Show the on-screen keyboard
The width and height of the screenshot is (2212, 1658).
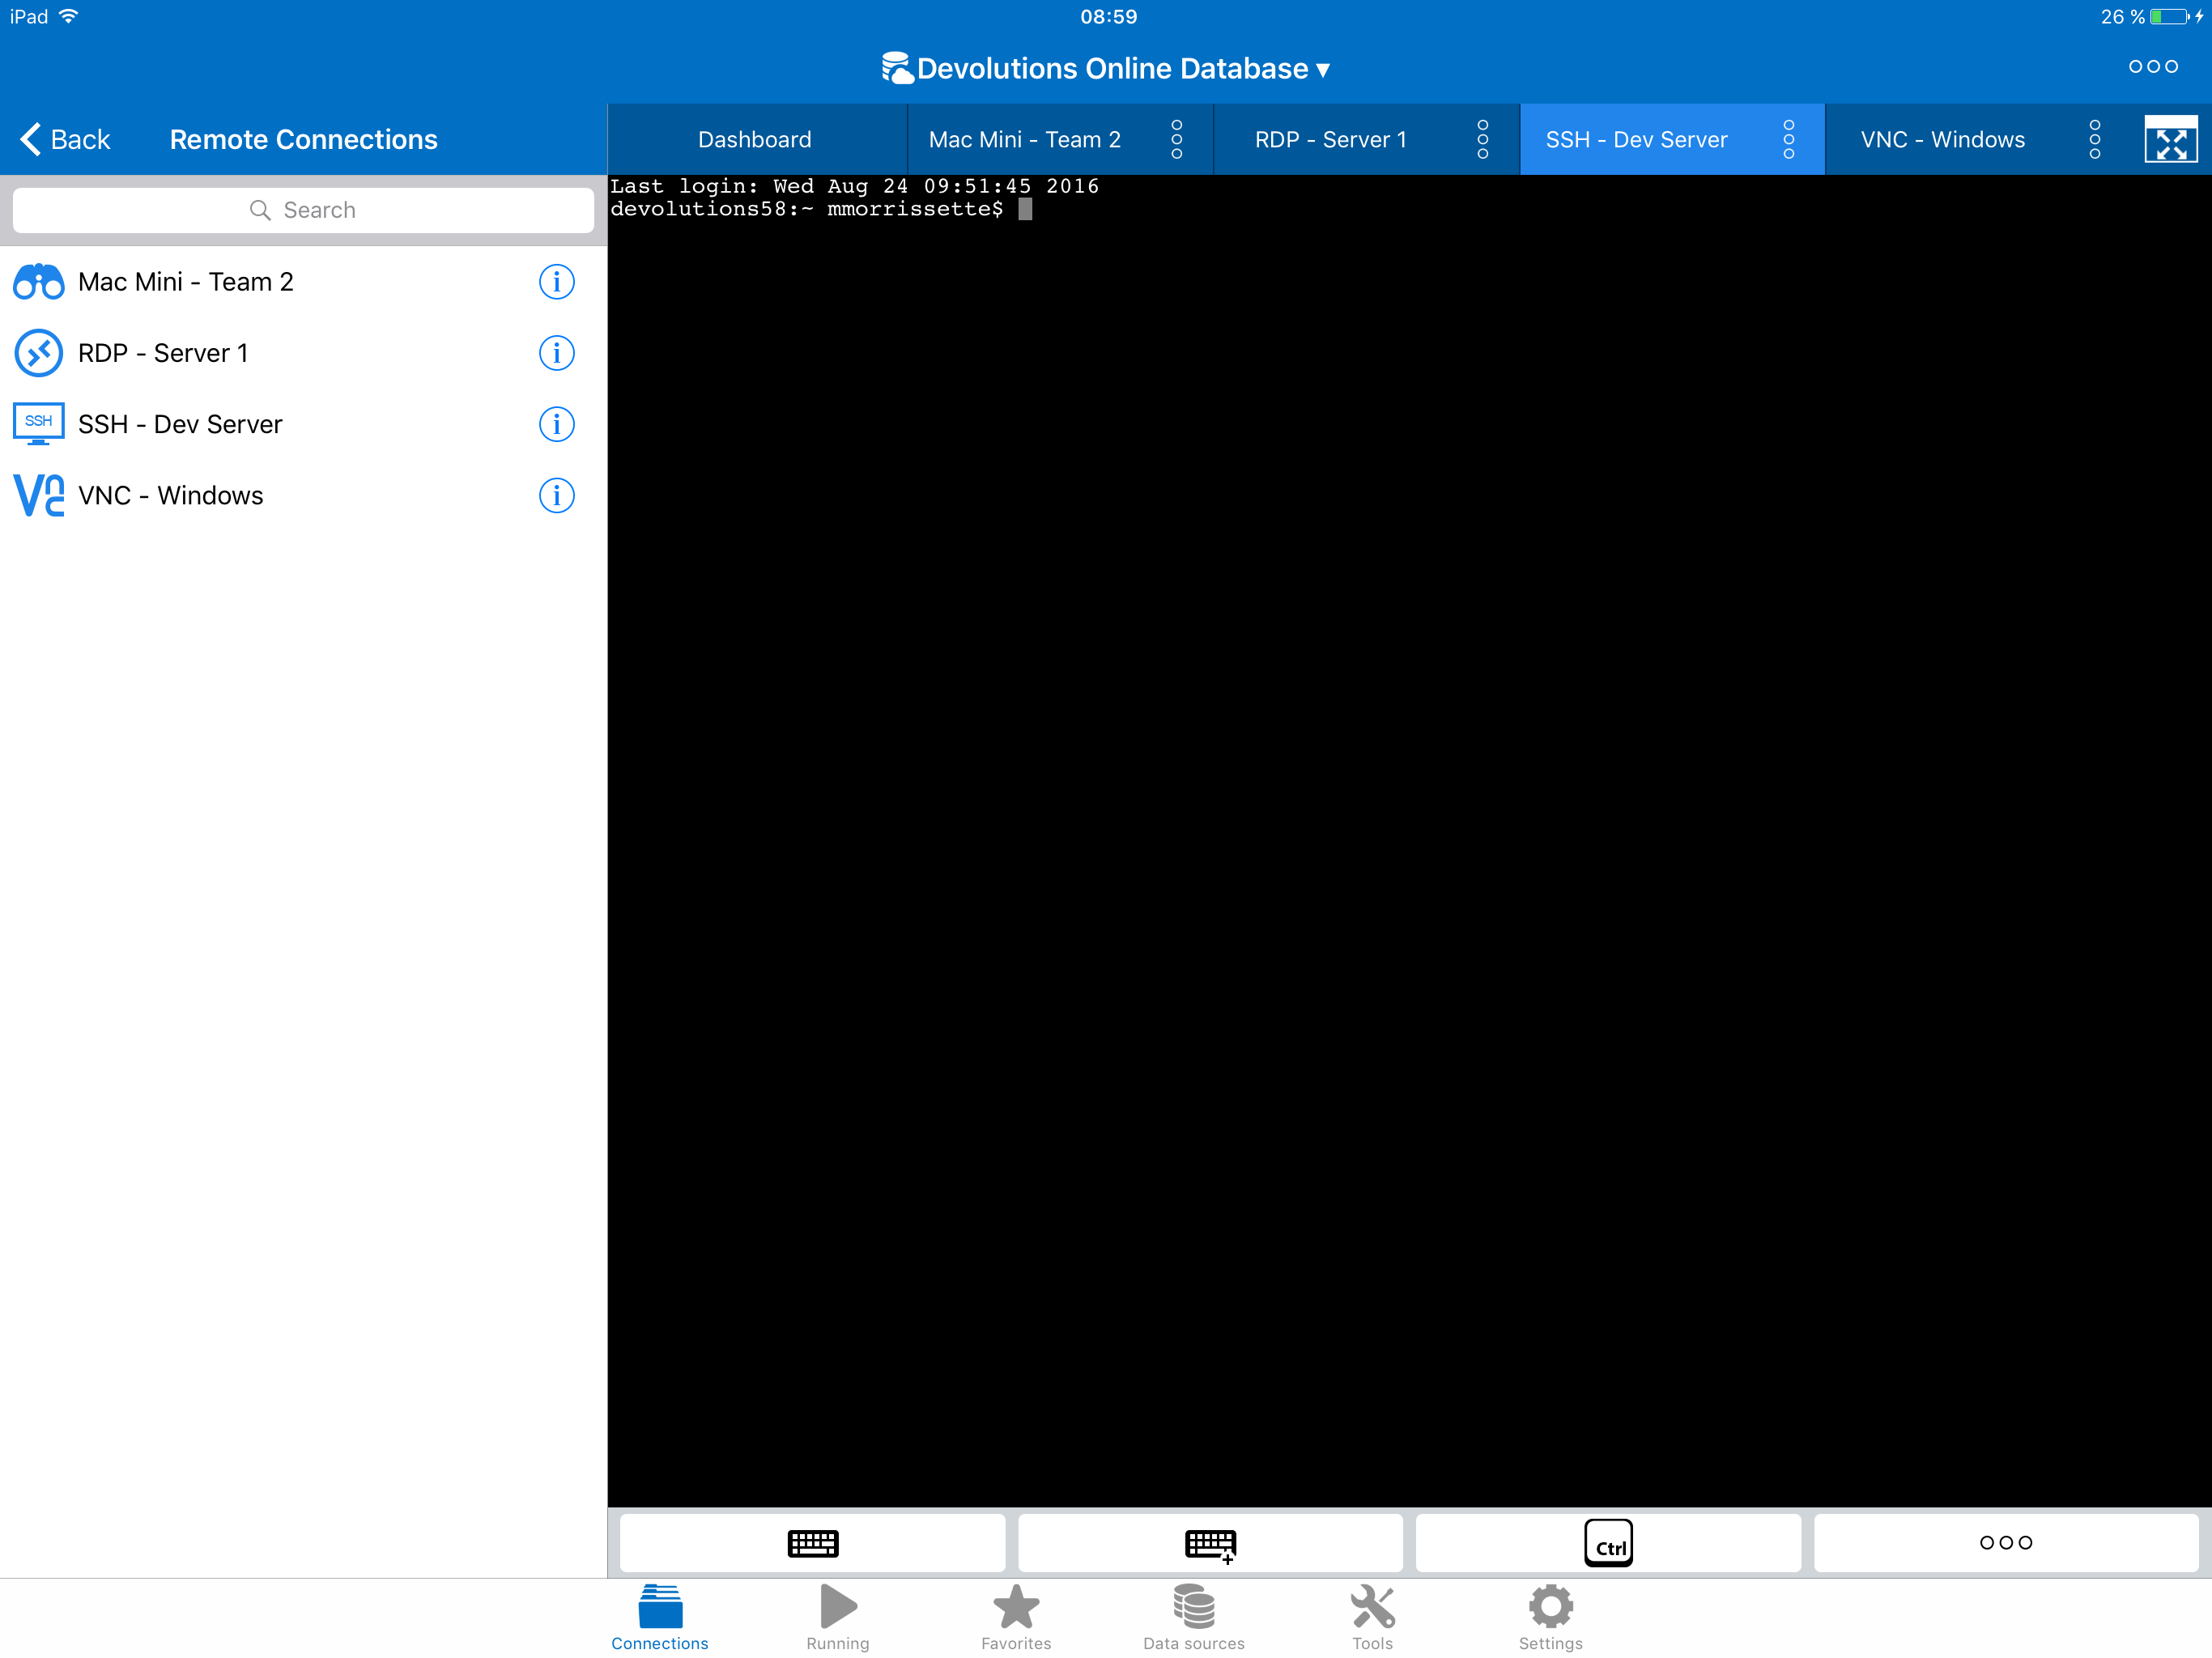point(812,1543)
